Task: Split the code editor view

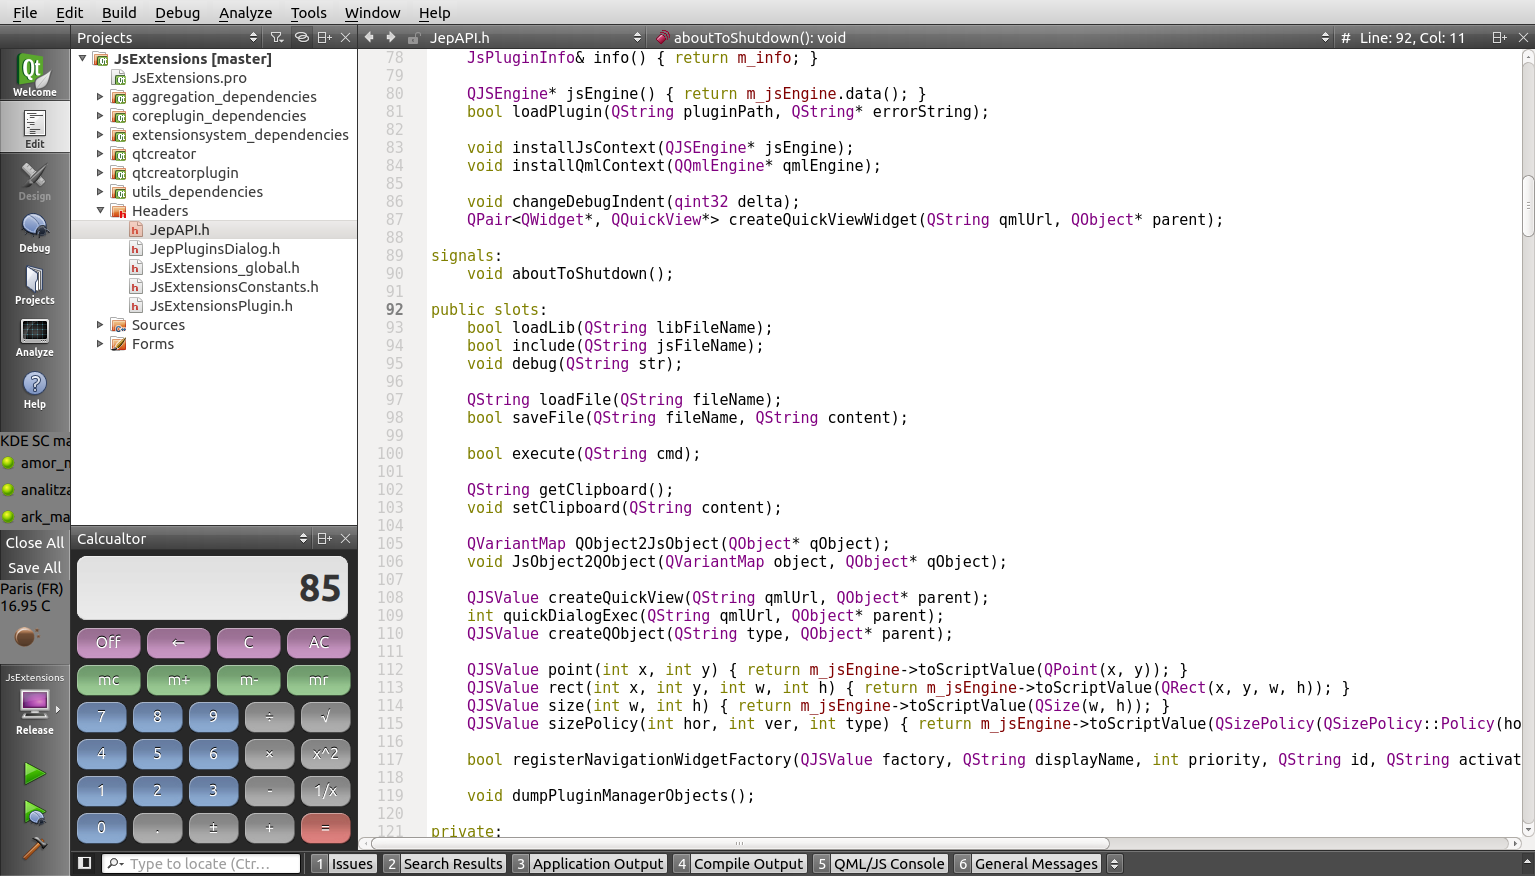Action: point(1499,37)
